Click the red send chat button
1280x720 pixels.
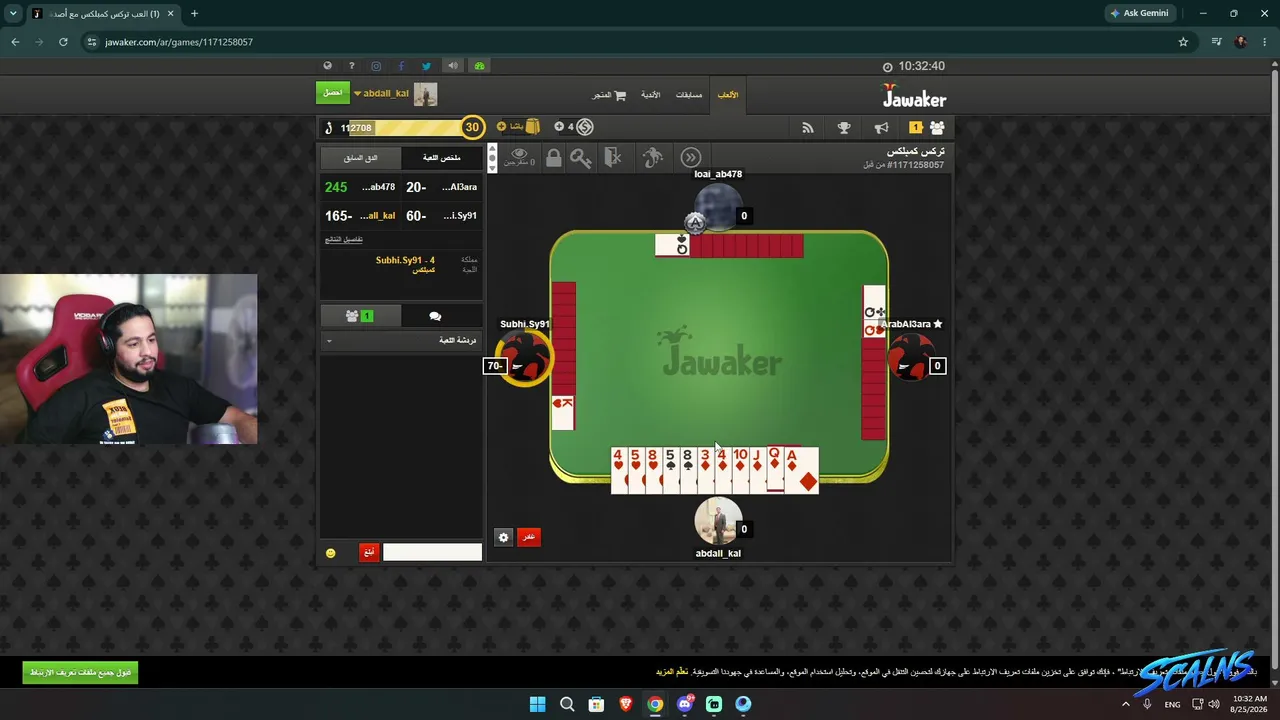(369, 552)
